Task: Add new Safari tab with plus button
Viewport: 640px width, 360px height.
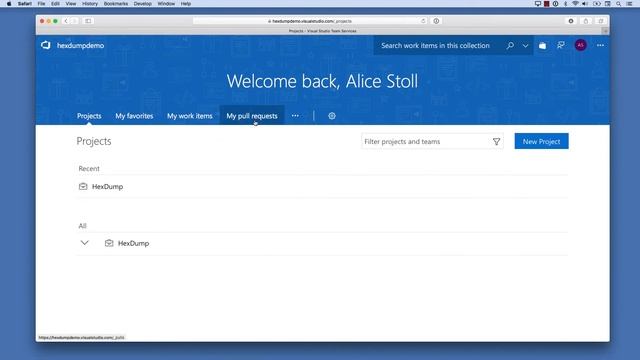Action: tap(605, 31)
